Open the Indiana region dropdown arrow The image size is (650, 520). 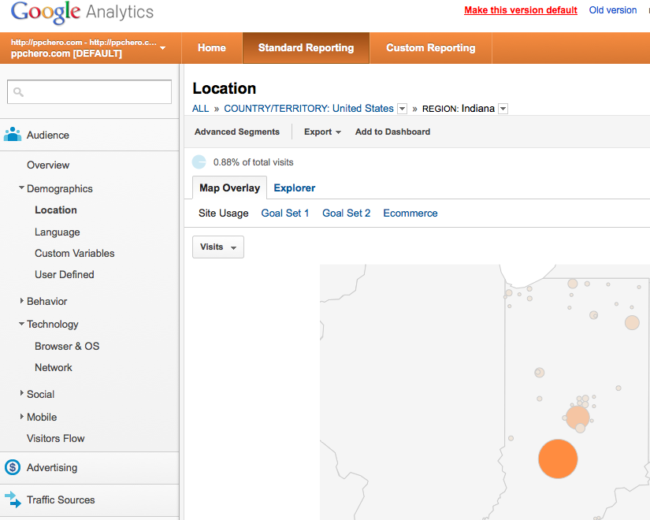(x=503, y=109)
